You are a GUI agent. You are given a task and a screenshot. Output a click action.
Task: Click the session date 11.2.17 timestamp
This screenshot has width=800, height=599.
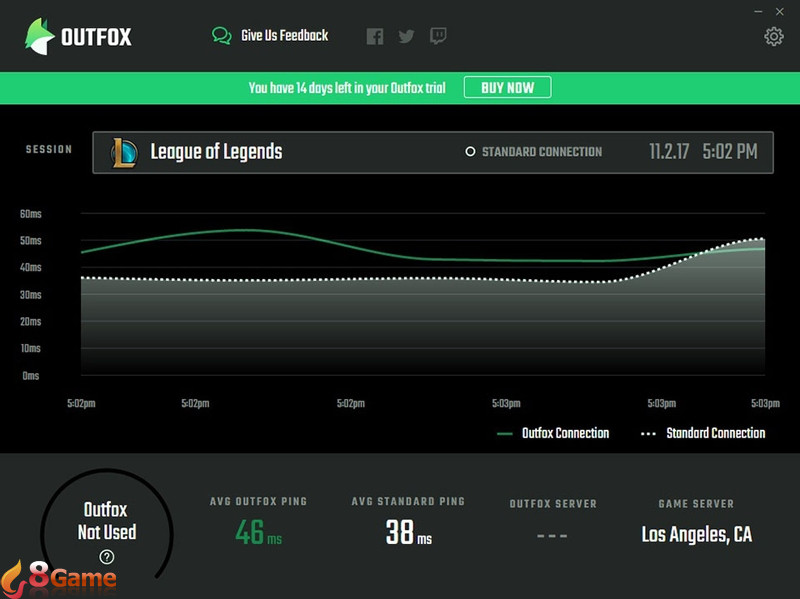tap(669, 152)
